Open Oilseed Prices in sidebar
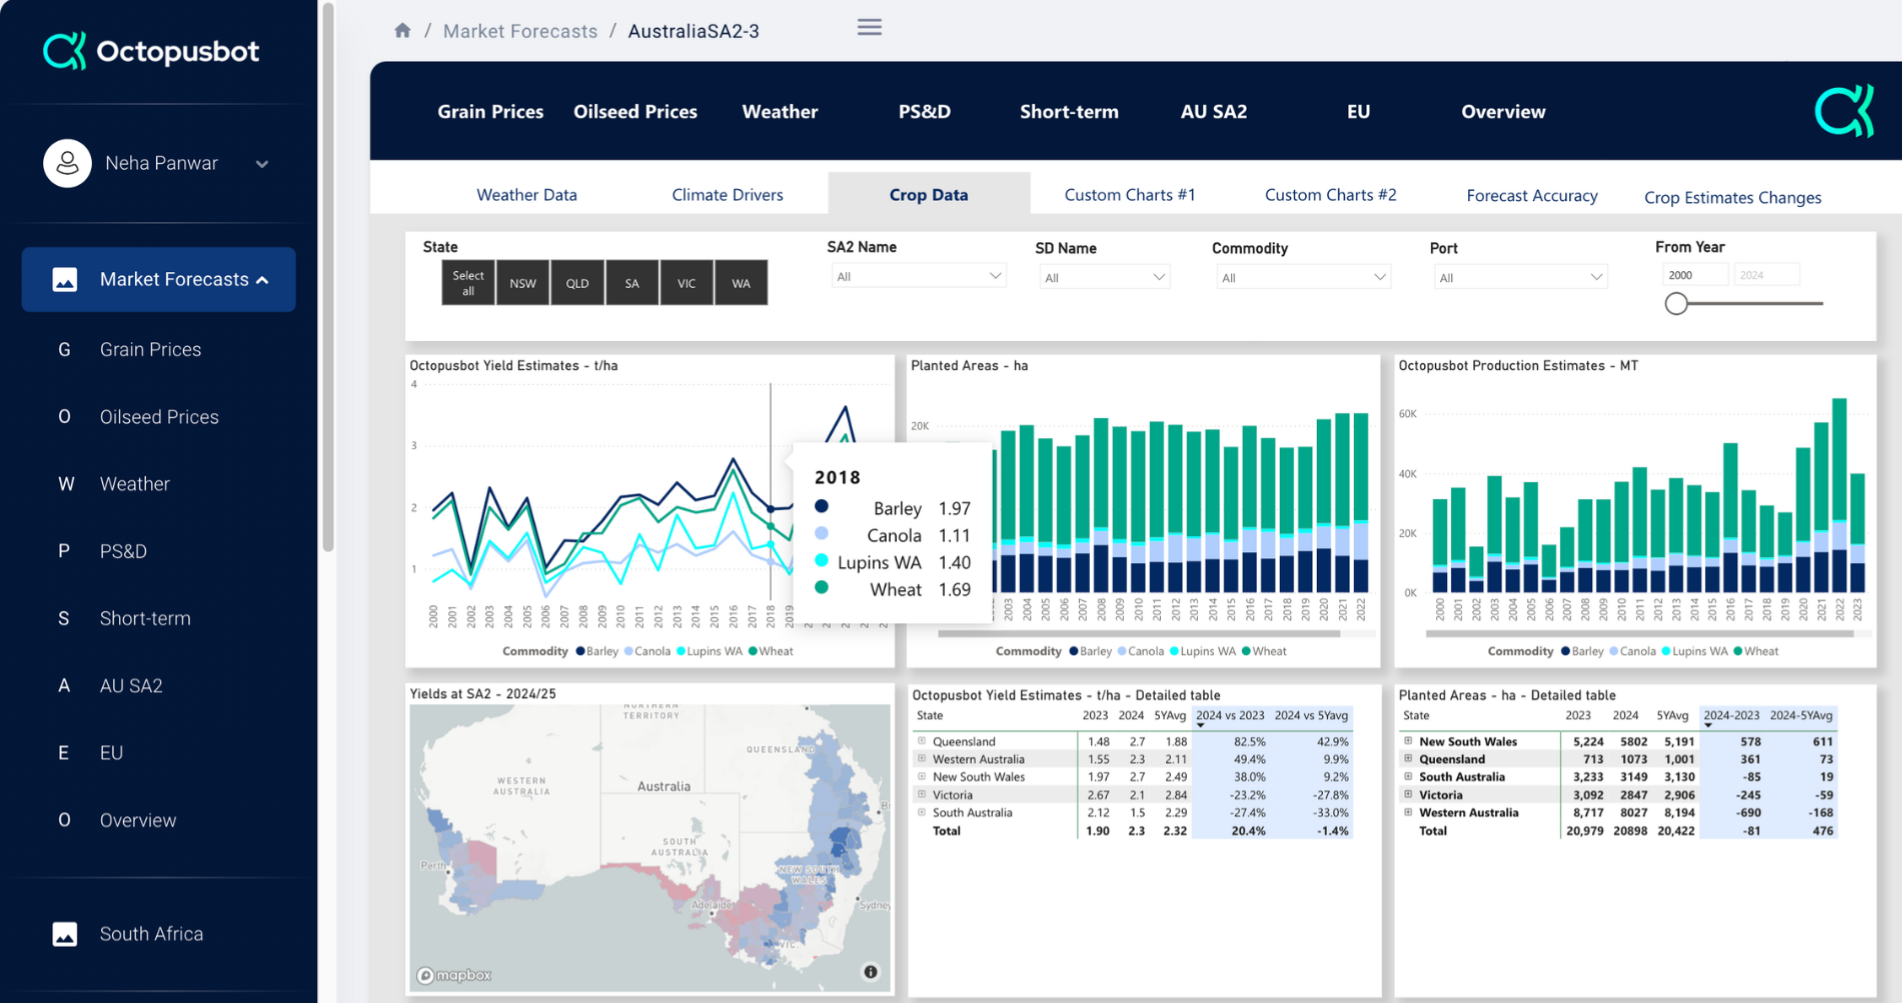 [159, 417]
